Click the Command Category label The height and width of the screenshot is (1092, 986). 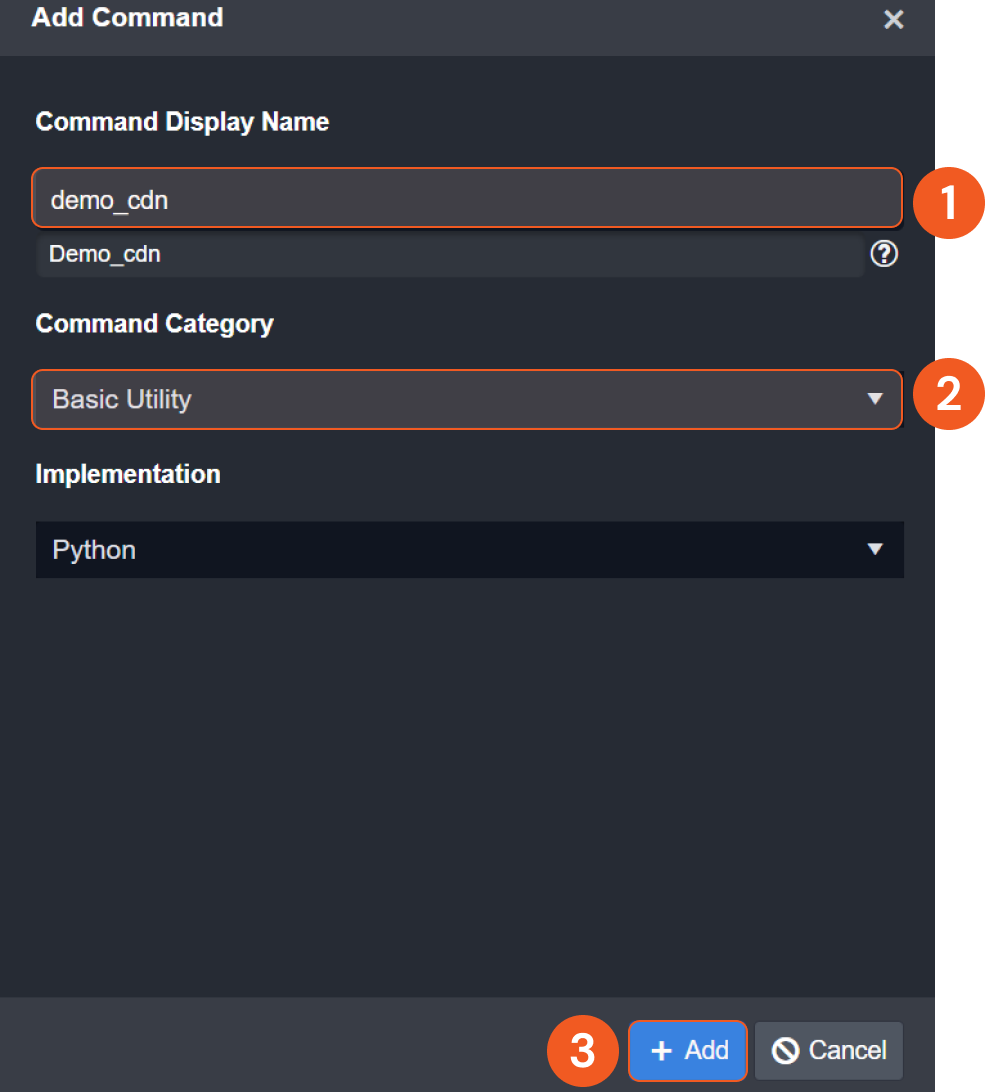tap(154, 324)
